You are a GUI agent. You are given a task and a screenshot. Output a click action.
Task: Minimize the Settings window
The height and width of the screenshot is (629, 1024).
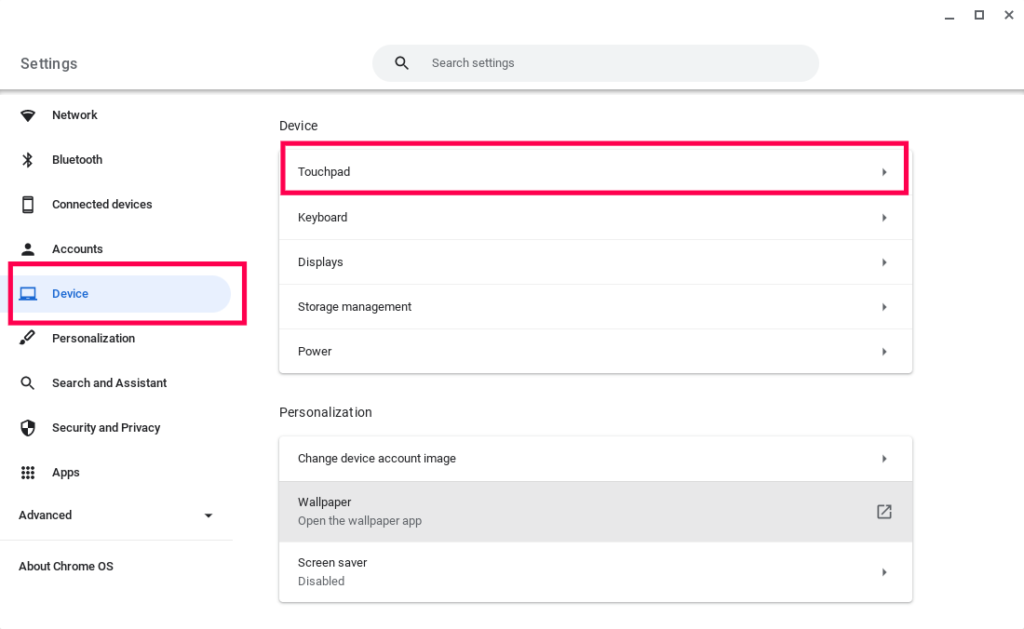[x=949, y=16]
